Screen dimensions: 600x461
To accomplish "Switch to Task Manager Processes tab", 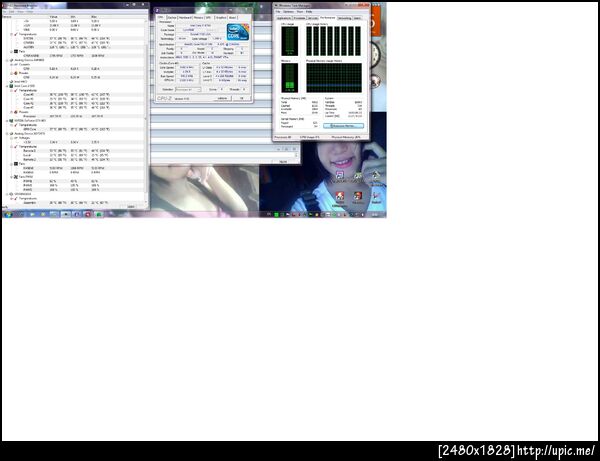I will (x=300, y=18).
